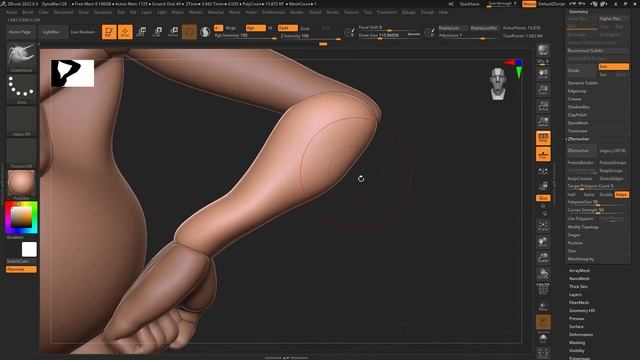Click the AAHalf icon
This screenshot has height=360, width=640.
click(x=543, y=121)
